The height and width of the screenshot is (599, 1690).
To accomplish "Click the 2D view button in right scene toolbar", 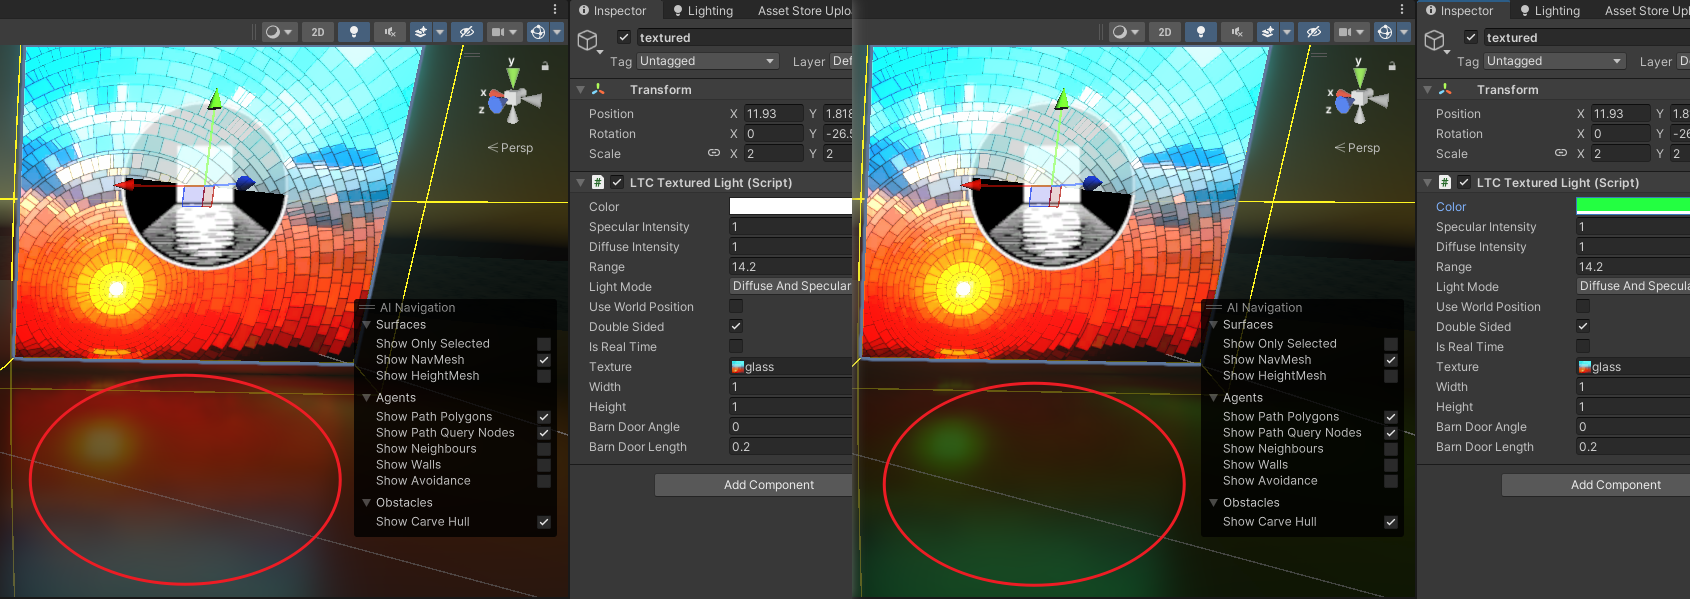I will pos(1165,32).
